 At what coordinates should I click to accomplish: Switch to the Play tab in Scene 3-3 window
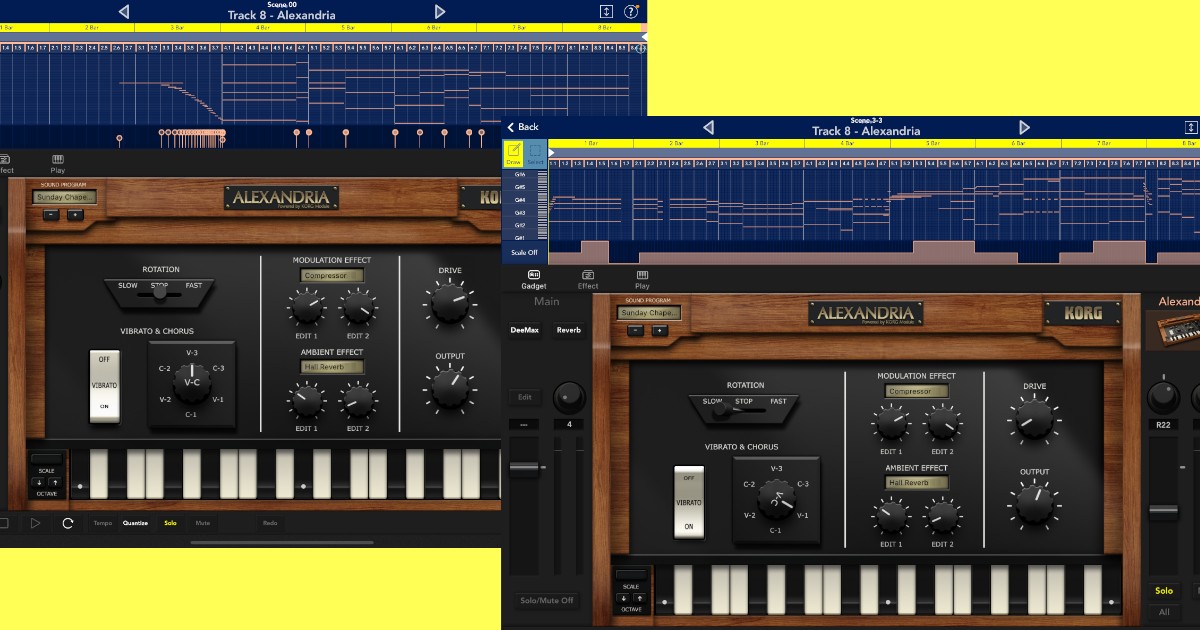click(x=642, y=279)
